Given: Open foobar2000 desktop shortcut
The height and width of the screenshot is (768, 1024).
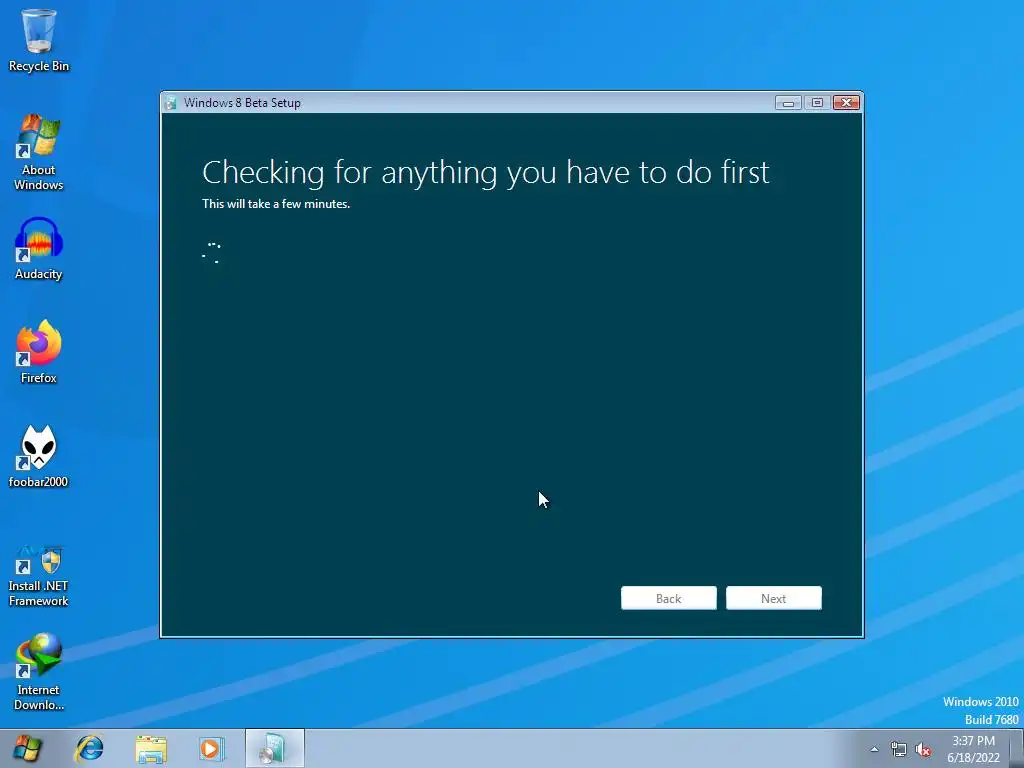Looking at the screenshot, I should coord(39,456).
